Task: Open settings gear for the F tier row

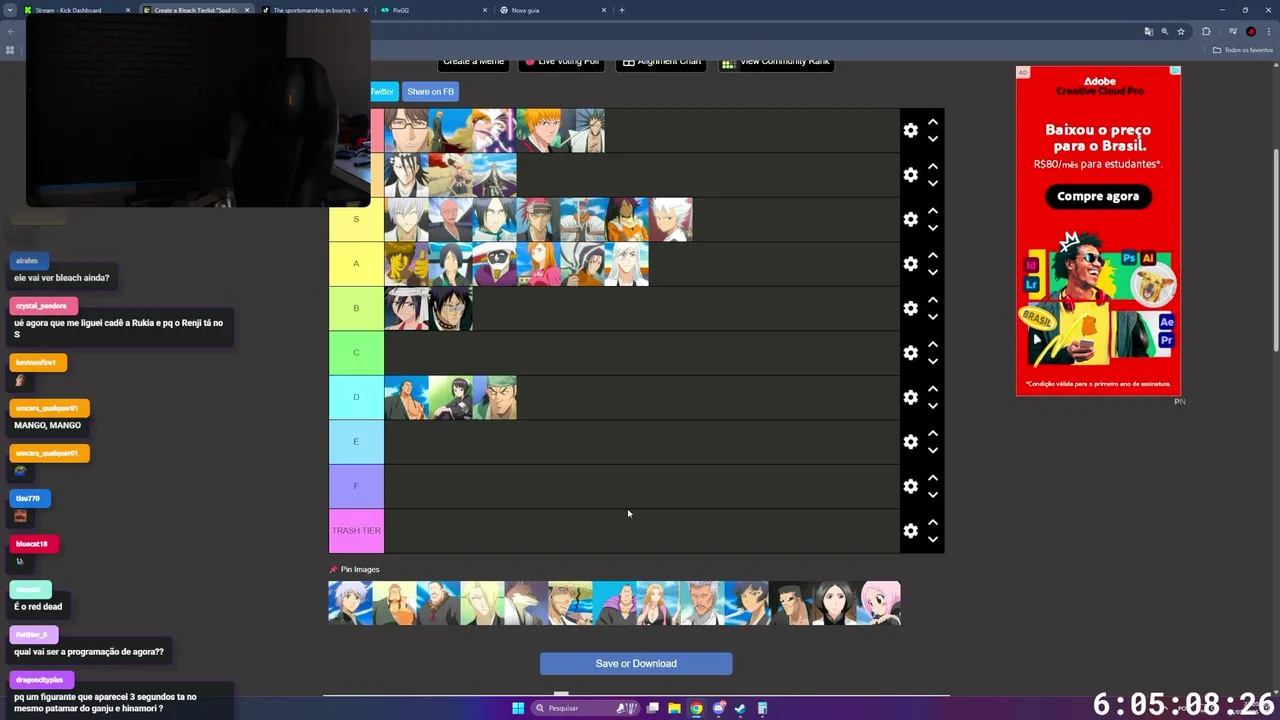Action: (x=910, y=486)
